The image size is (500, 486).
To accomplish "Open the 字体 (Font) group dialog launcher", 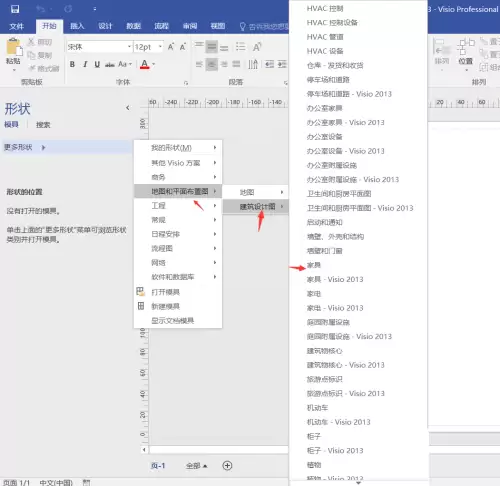I will pyautogui.click(x=186, y=83).
